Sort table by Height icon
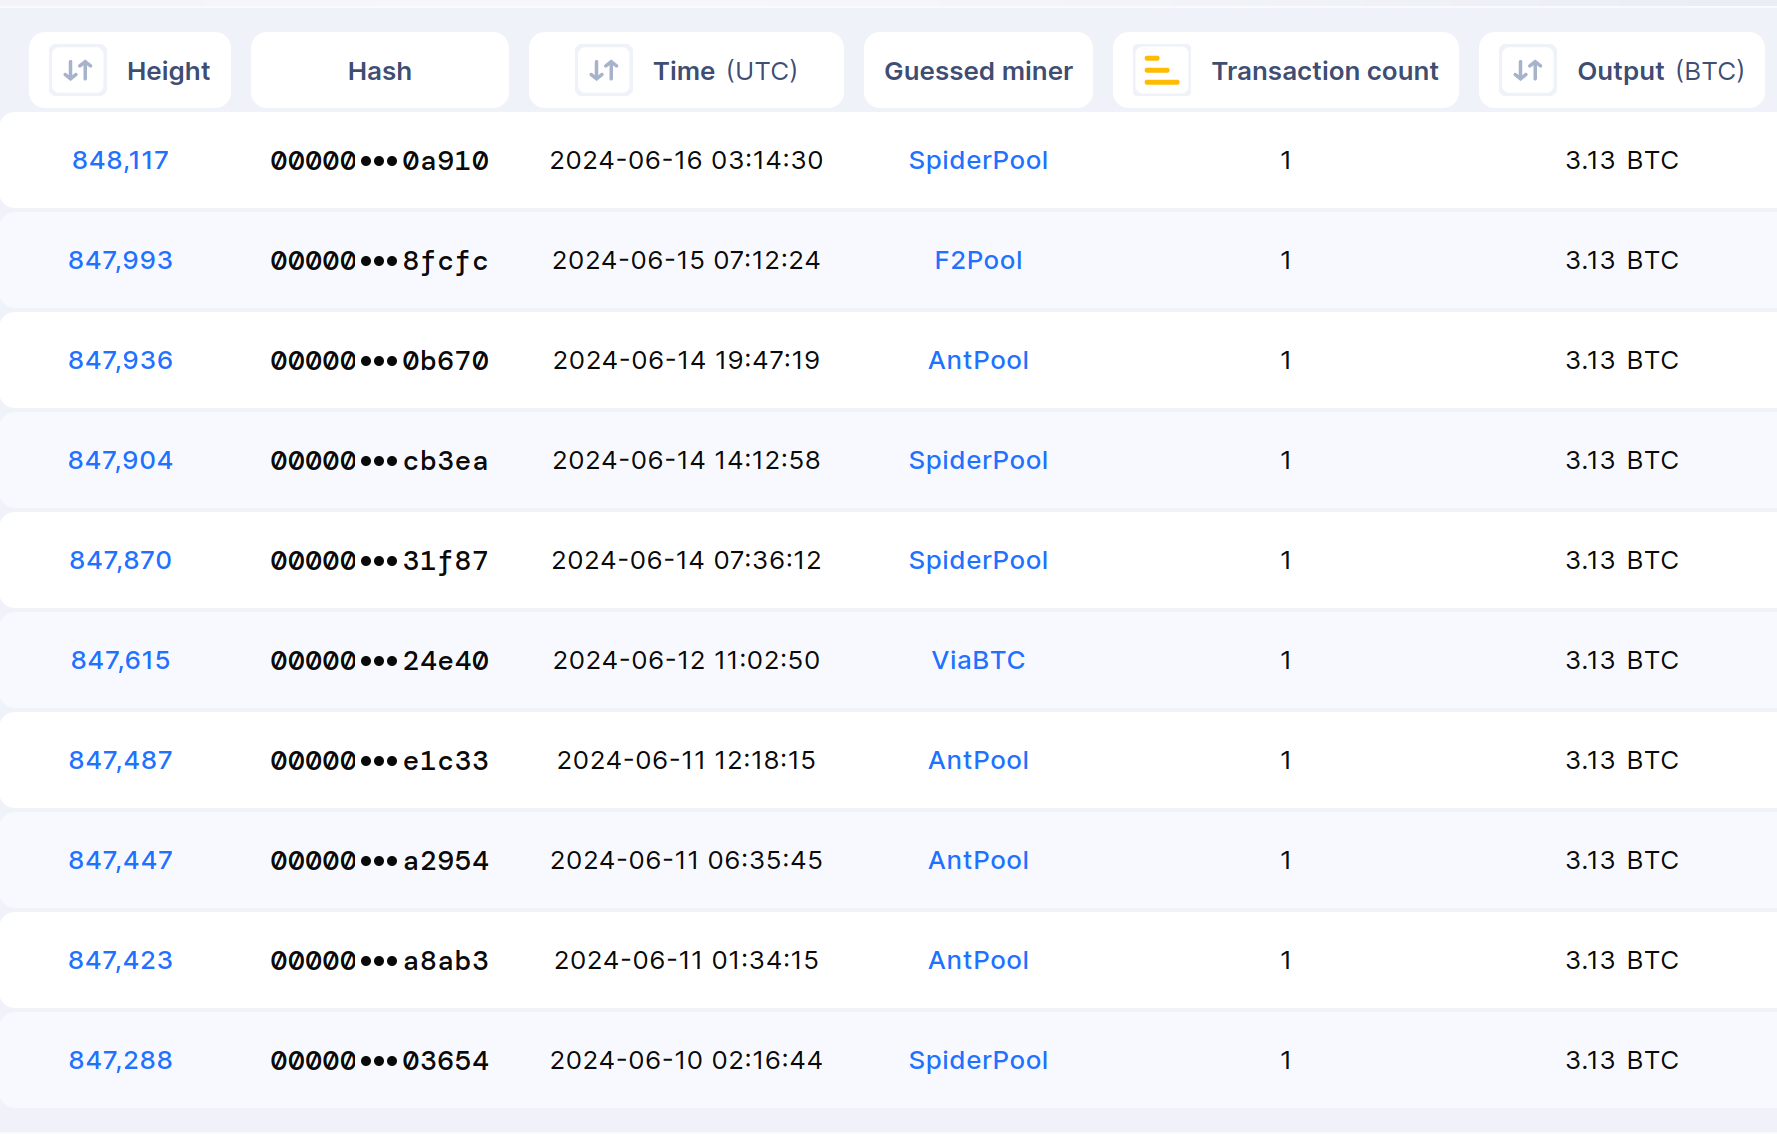This screenshot has width=1777, height=1134. [78, 71]
